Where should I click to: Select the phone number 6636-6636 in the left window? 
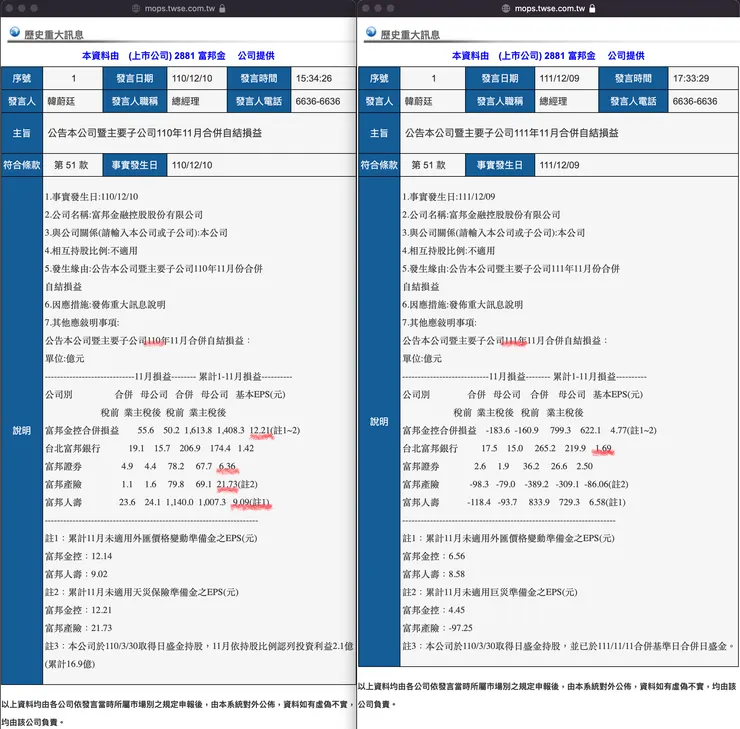coord(318,101)
